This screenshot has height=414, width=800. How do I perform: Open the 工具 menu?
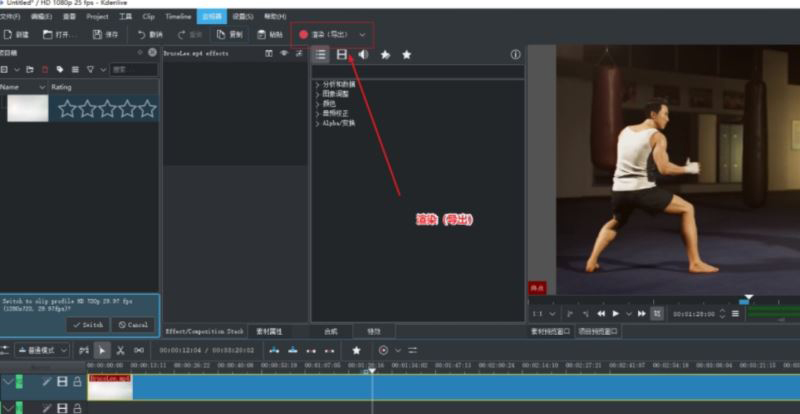126,16
